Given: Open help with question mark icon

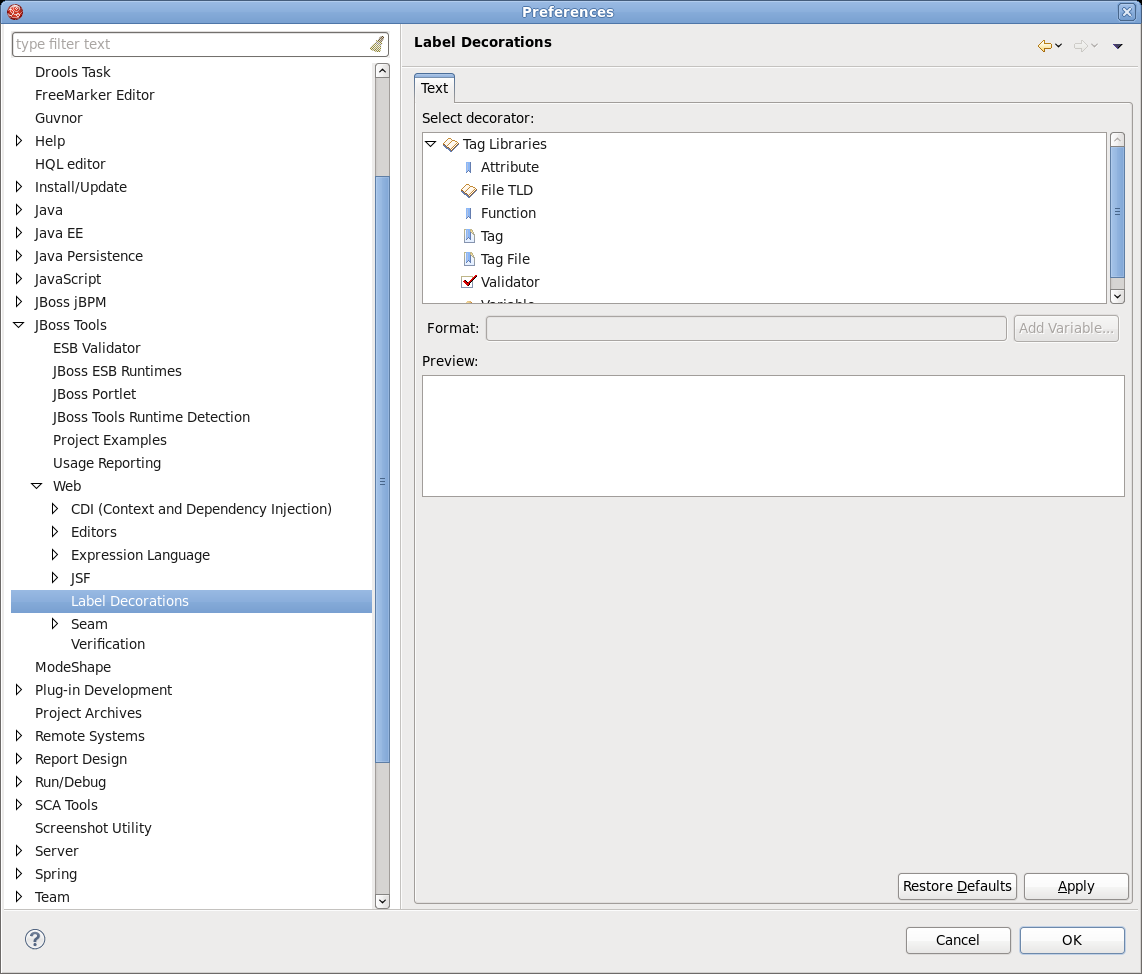Looking at the screenshot, I should (x=35, y=939).
